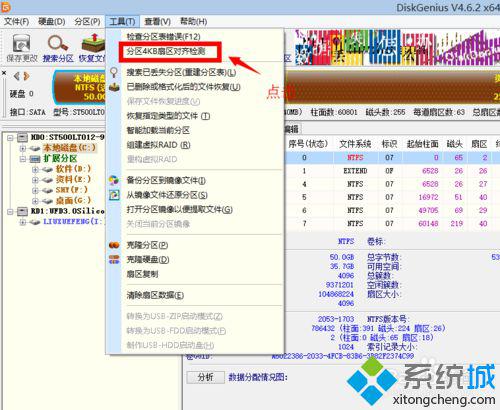Viewport: 500px width, 410px height.
Task: Click the 扩展分区 partition icon
Action: tap(35, 159)
